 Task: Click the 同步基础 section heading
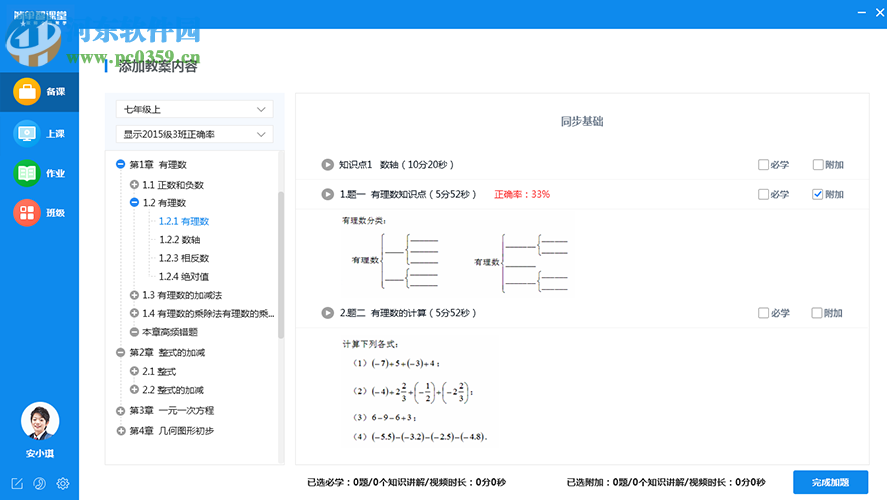click(x=582, y=121)
